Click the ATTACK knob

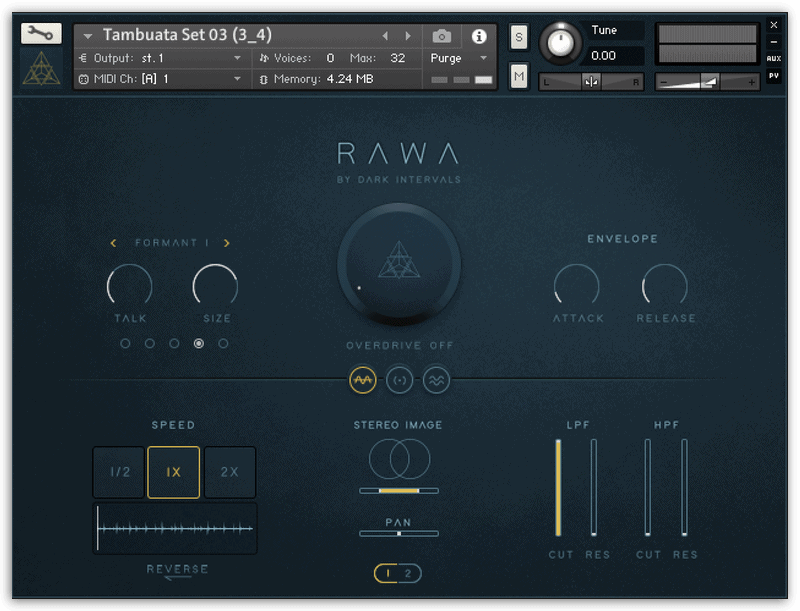(x=577, y=286)
